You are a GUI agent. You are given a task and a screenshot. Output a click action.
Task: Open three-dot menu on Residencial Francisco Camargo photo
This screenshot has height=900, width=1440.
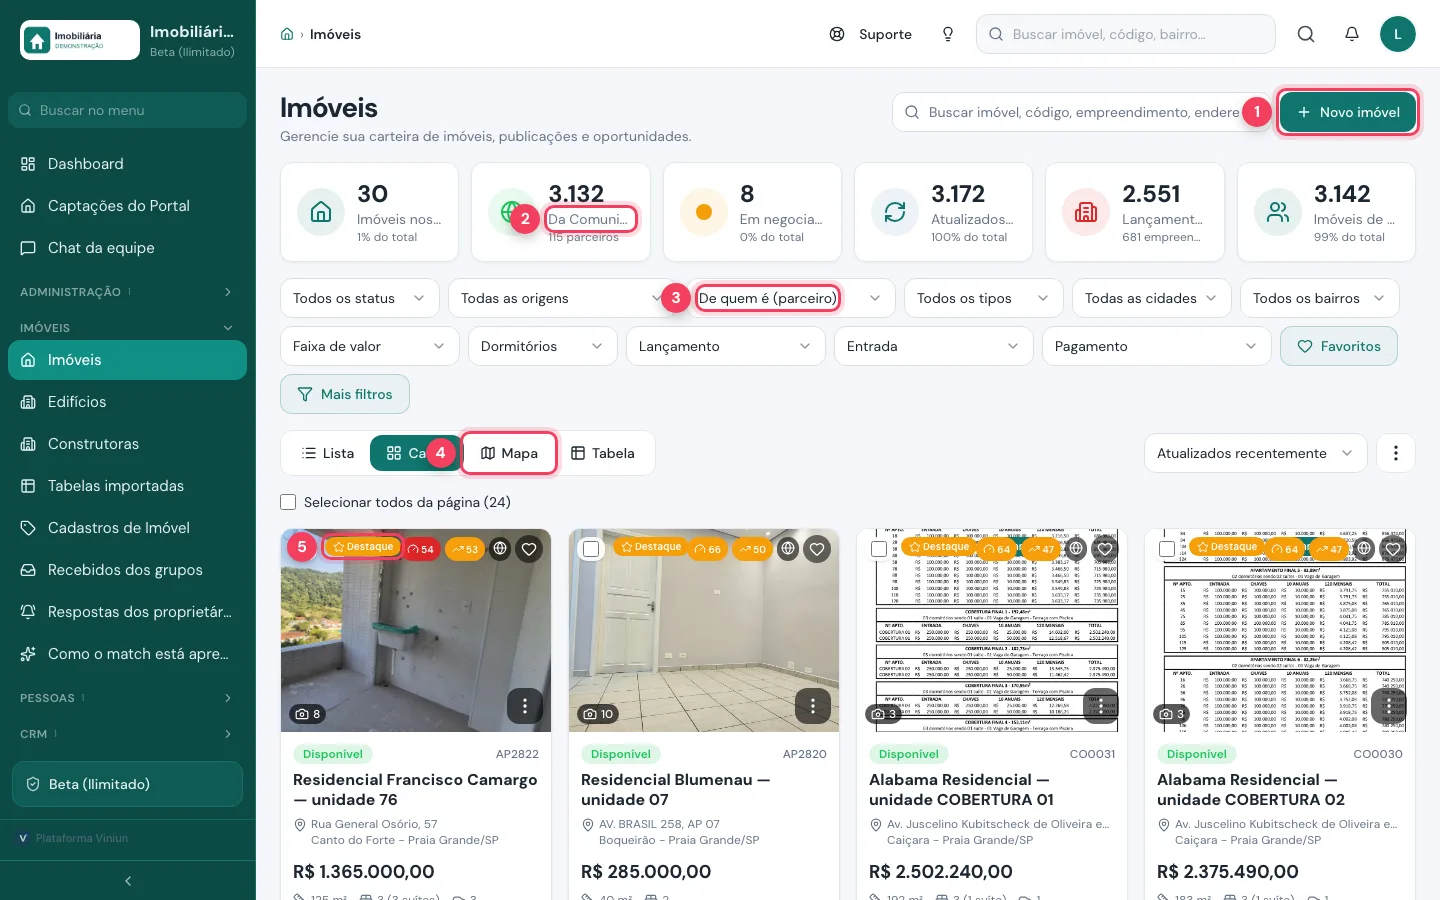coord(525,706)
